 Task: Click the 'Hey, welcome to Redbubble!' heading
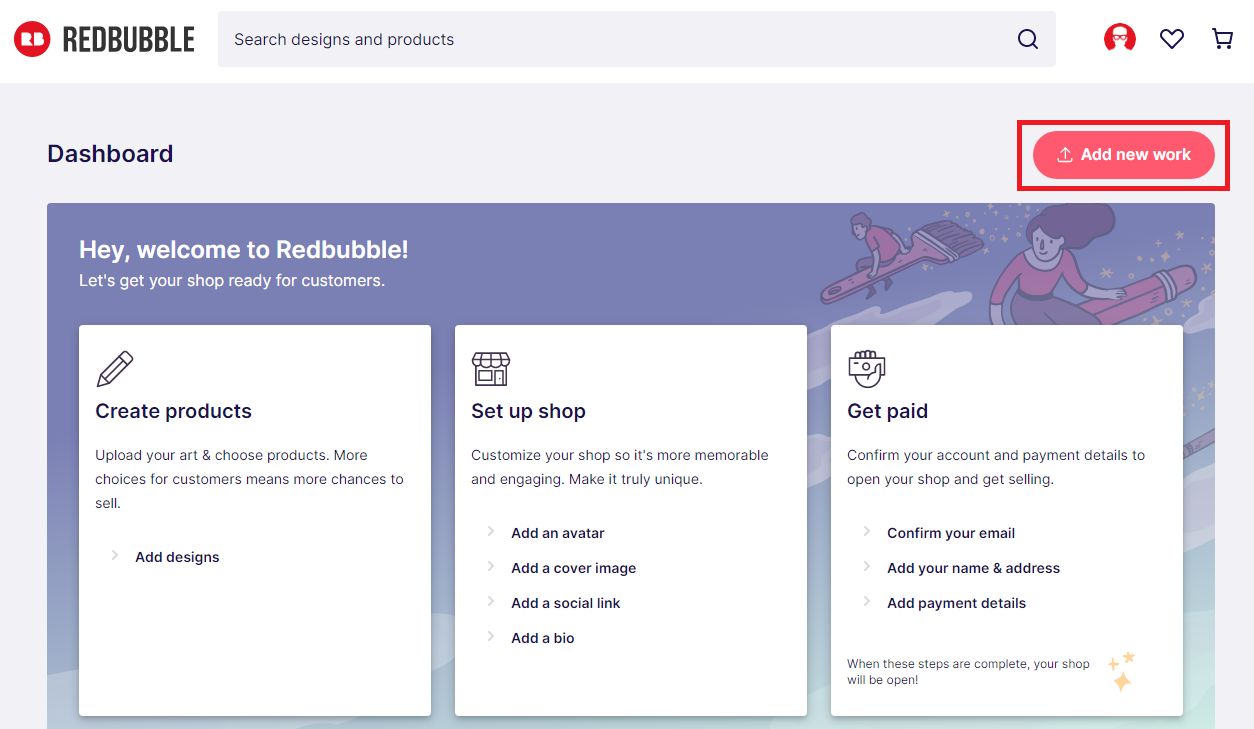point(243,250)
